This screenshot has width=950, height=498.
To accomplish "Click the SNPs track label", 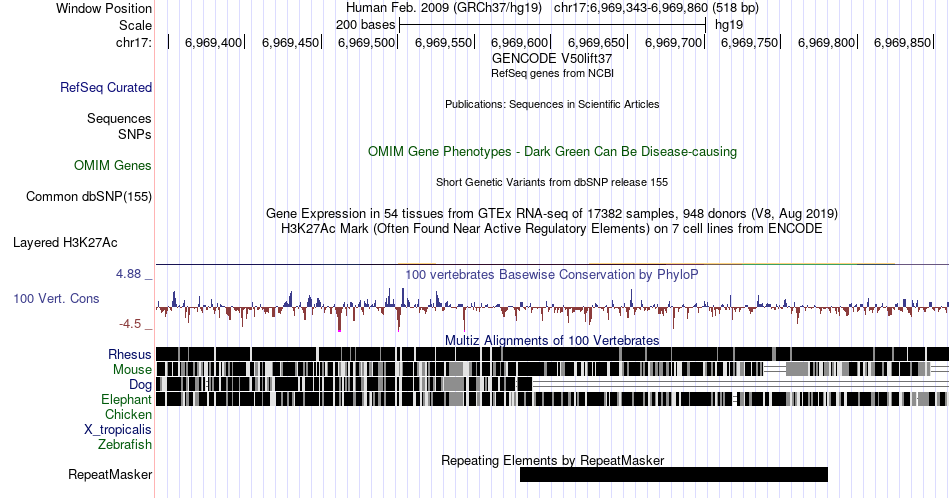I will pyautogui.click(x=135, y=134).
